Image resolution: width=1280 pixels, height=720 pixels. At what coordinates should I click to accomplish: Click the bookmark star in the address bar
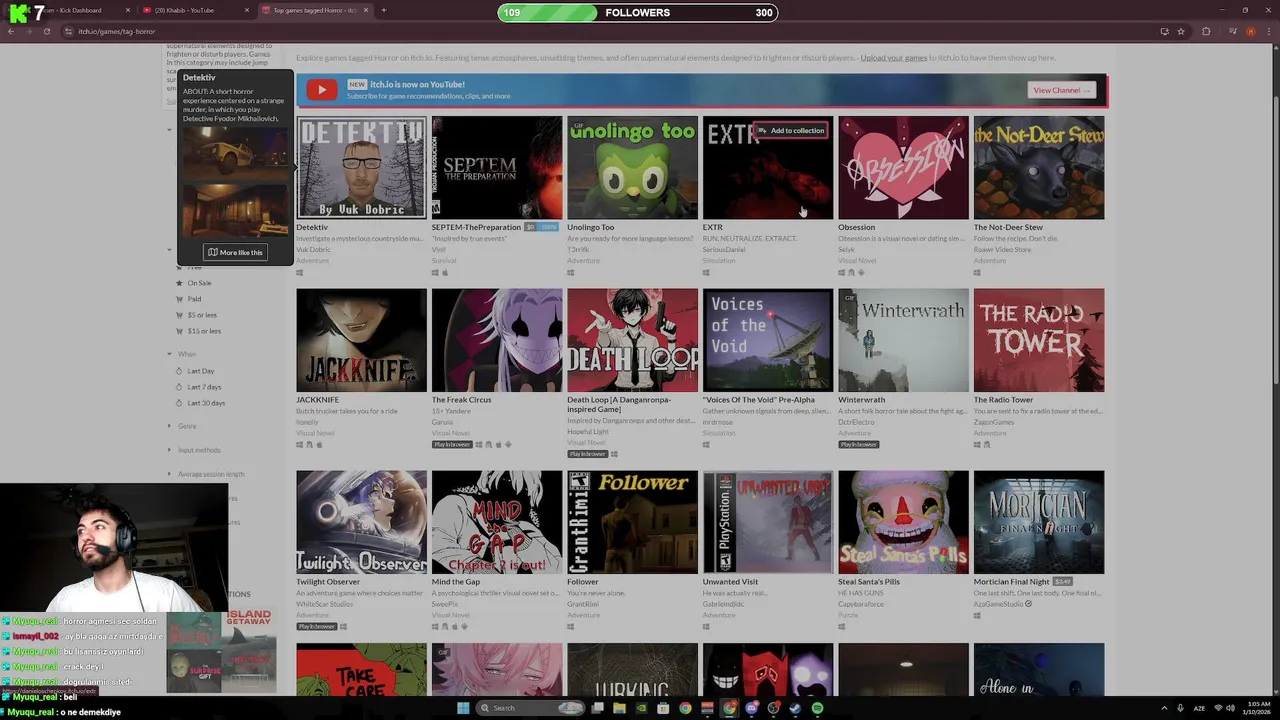[1180, 31]
